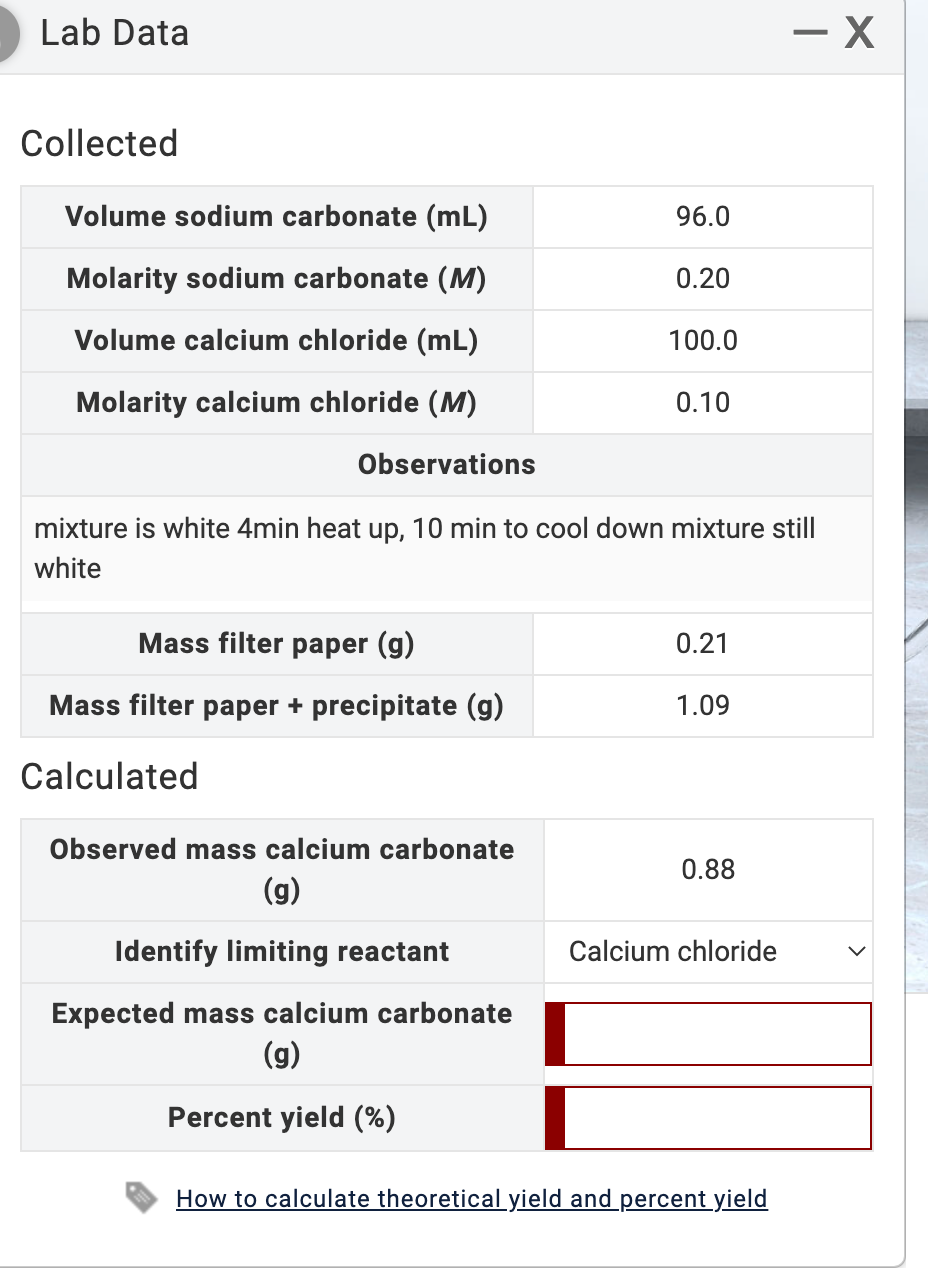Click the Expected mass calcium carbonate input field
Image resolution: width=928 pixels, height=1282 pixels.
point(716,1034)
